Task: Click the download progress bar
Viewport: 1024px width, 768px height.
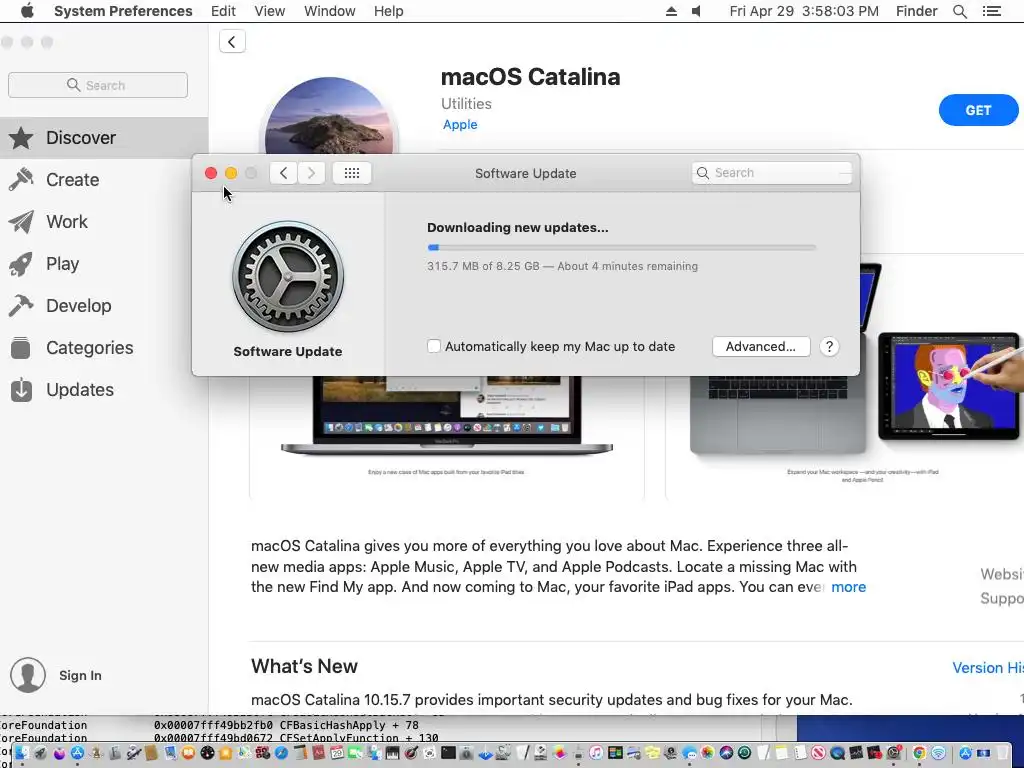Action: point(621,248)
